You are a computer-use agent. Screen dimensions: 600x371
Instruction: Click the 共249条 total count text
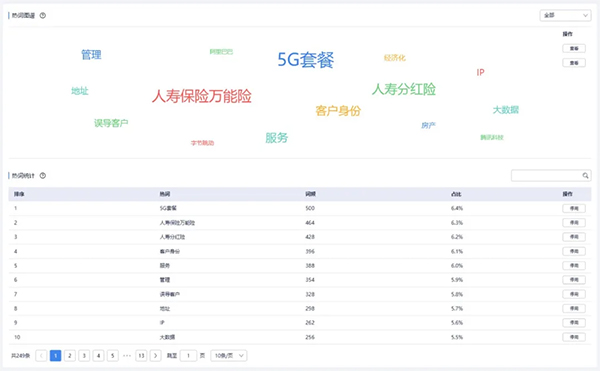pos(21,356)
